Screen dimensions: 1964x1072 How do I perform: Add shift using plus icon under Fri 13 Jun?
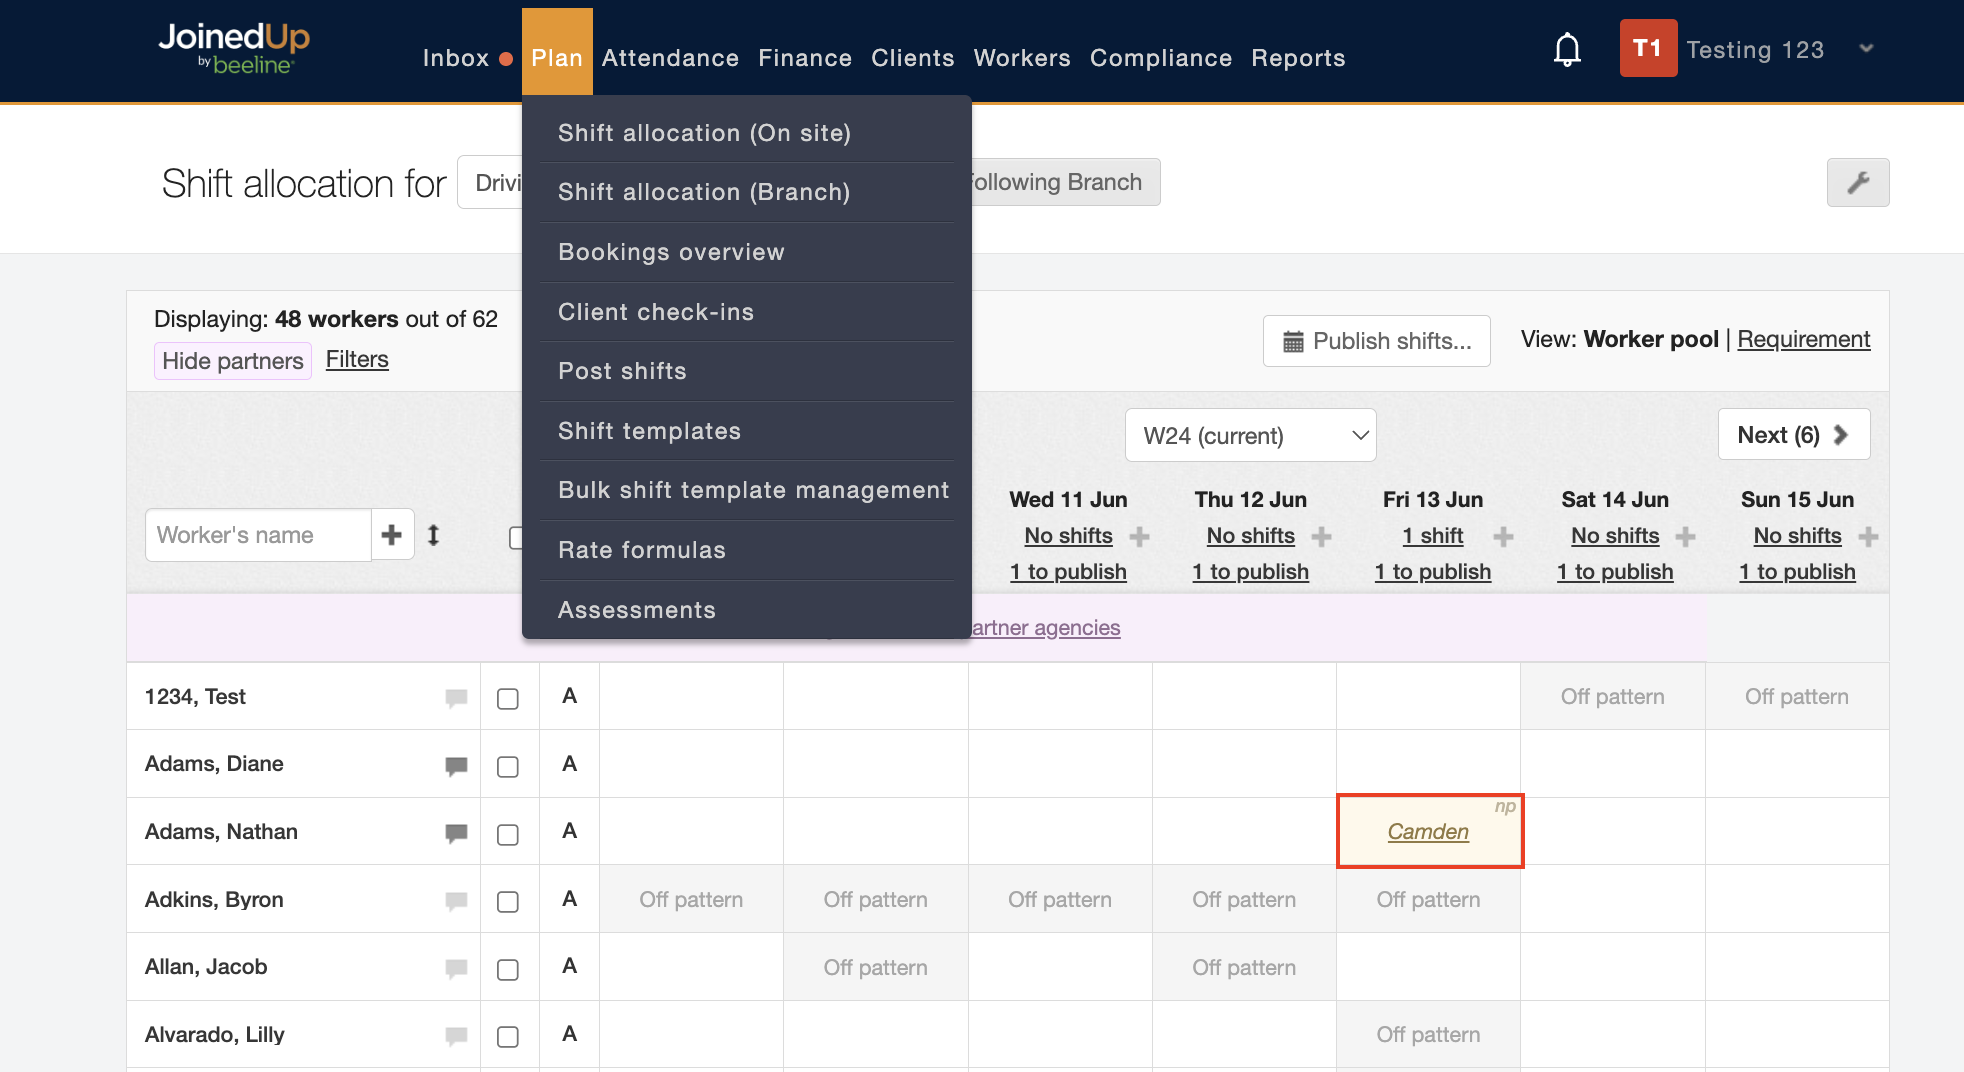pos(1503,537)
